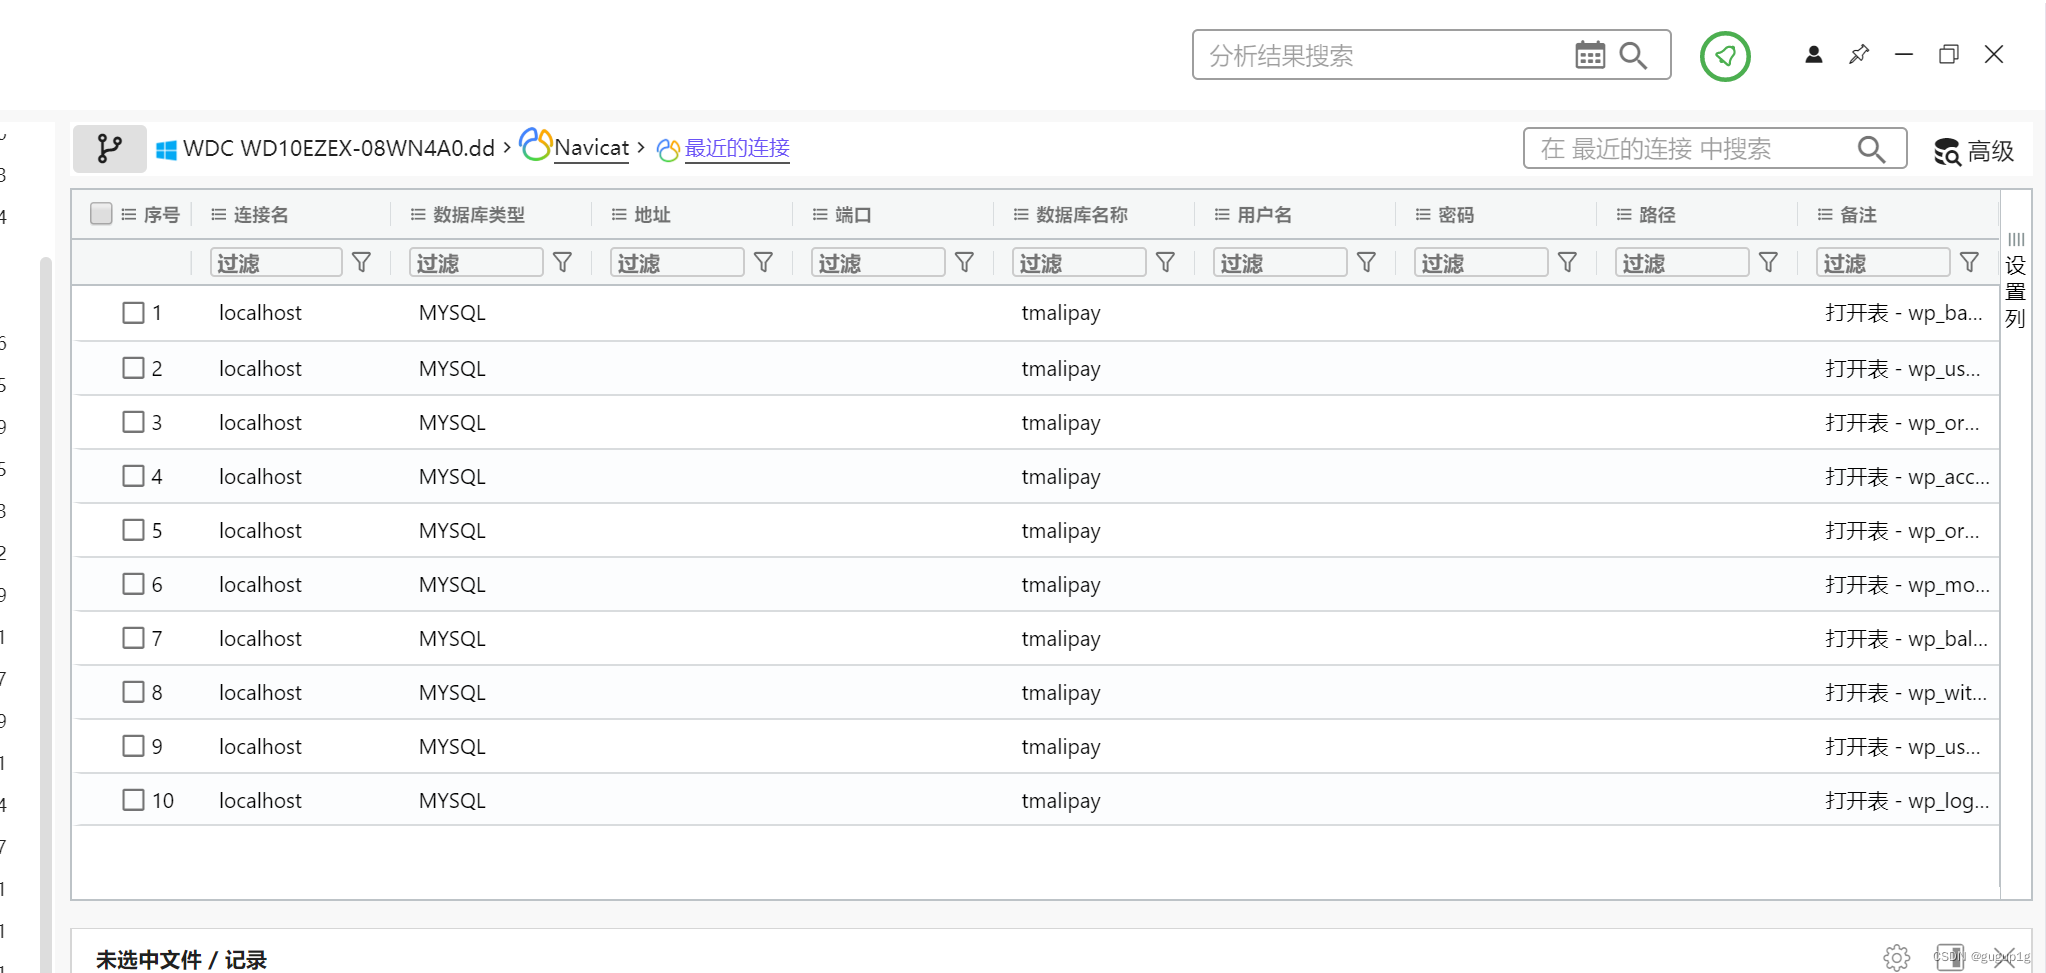Click the filter funnel for the 密码 column
Image resolution: width=2046 pixels, height=973 pixels.
click(1568, 262)
